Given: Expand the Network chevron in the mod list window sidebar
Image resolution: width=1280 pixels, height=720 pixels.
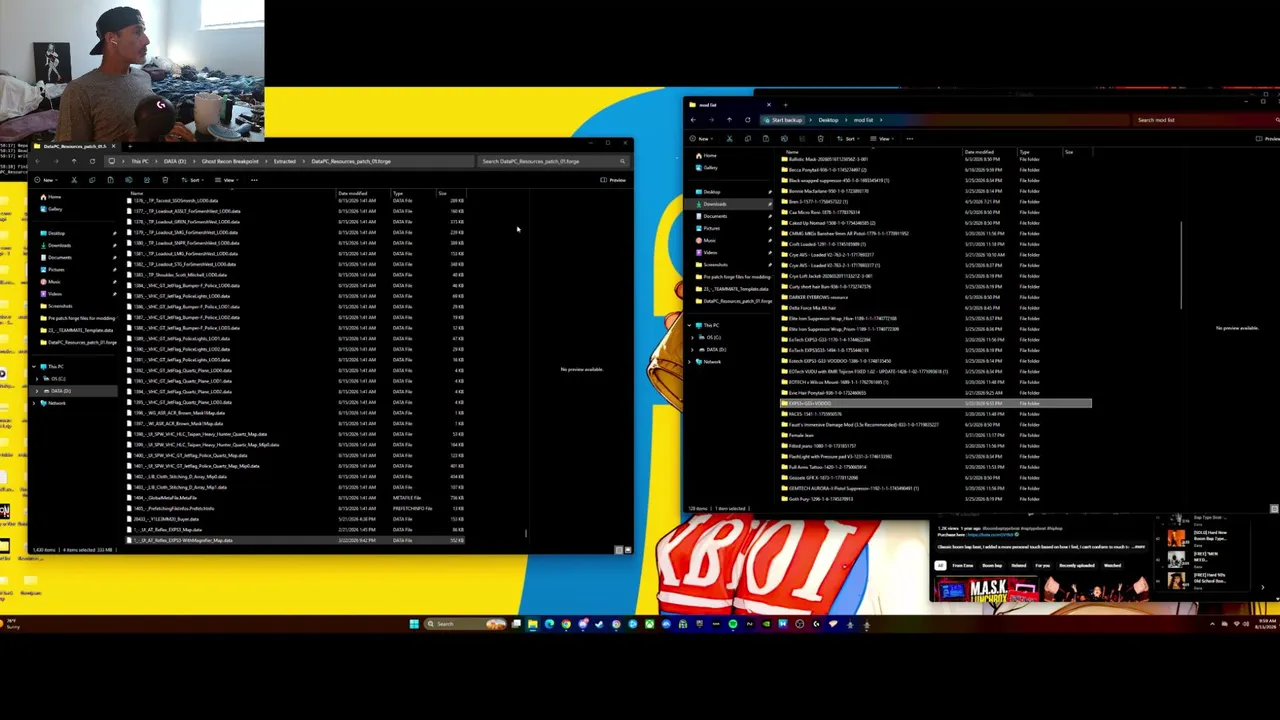Looking at the screenshot, I should click(691, 361).
